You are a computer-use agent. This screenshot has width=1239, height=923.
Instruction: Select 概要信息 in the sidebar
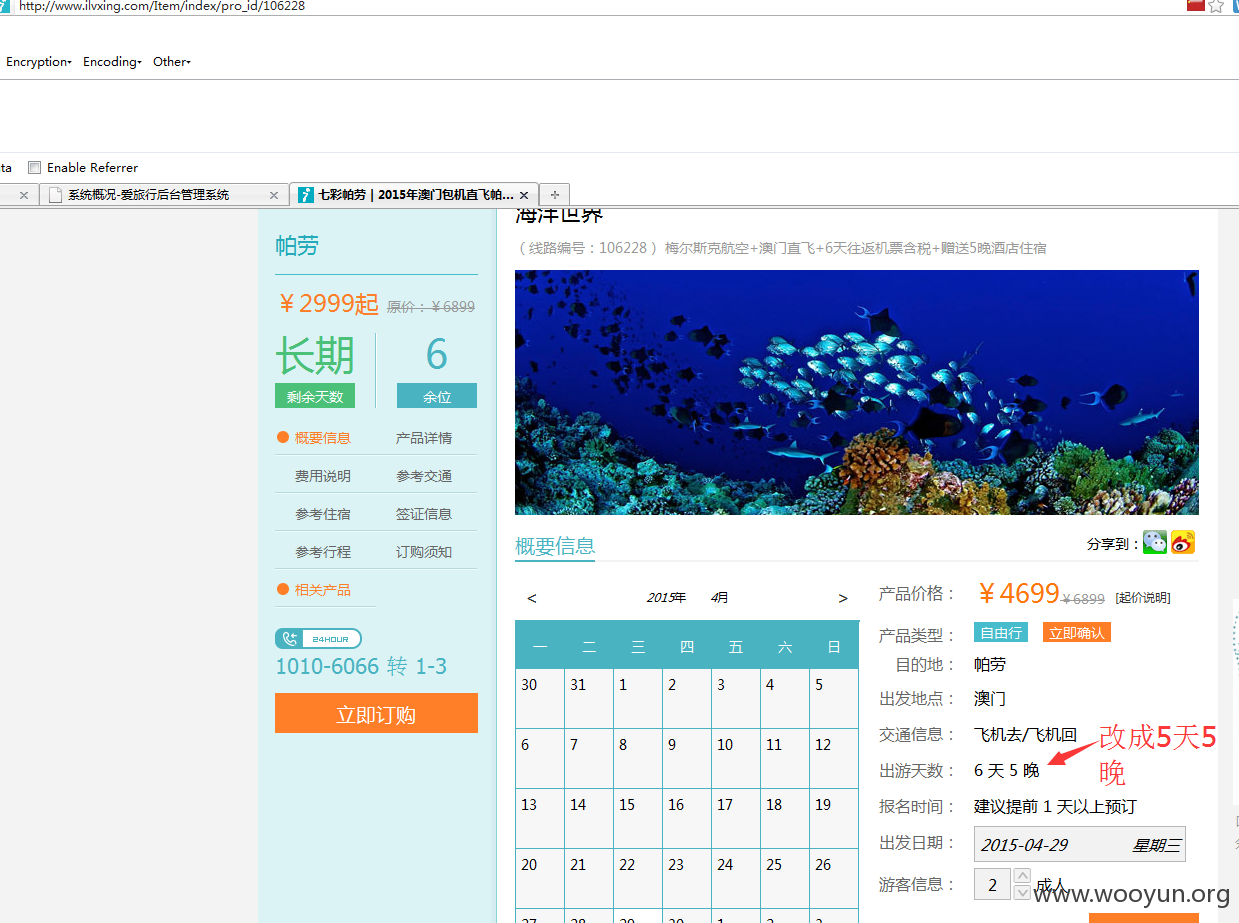pyautogui.click(x=322, y=438)
